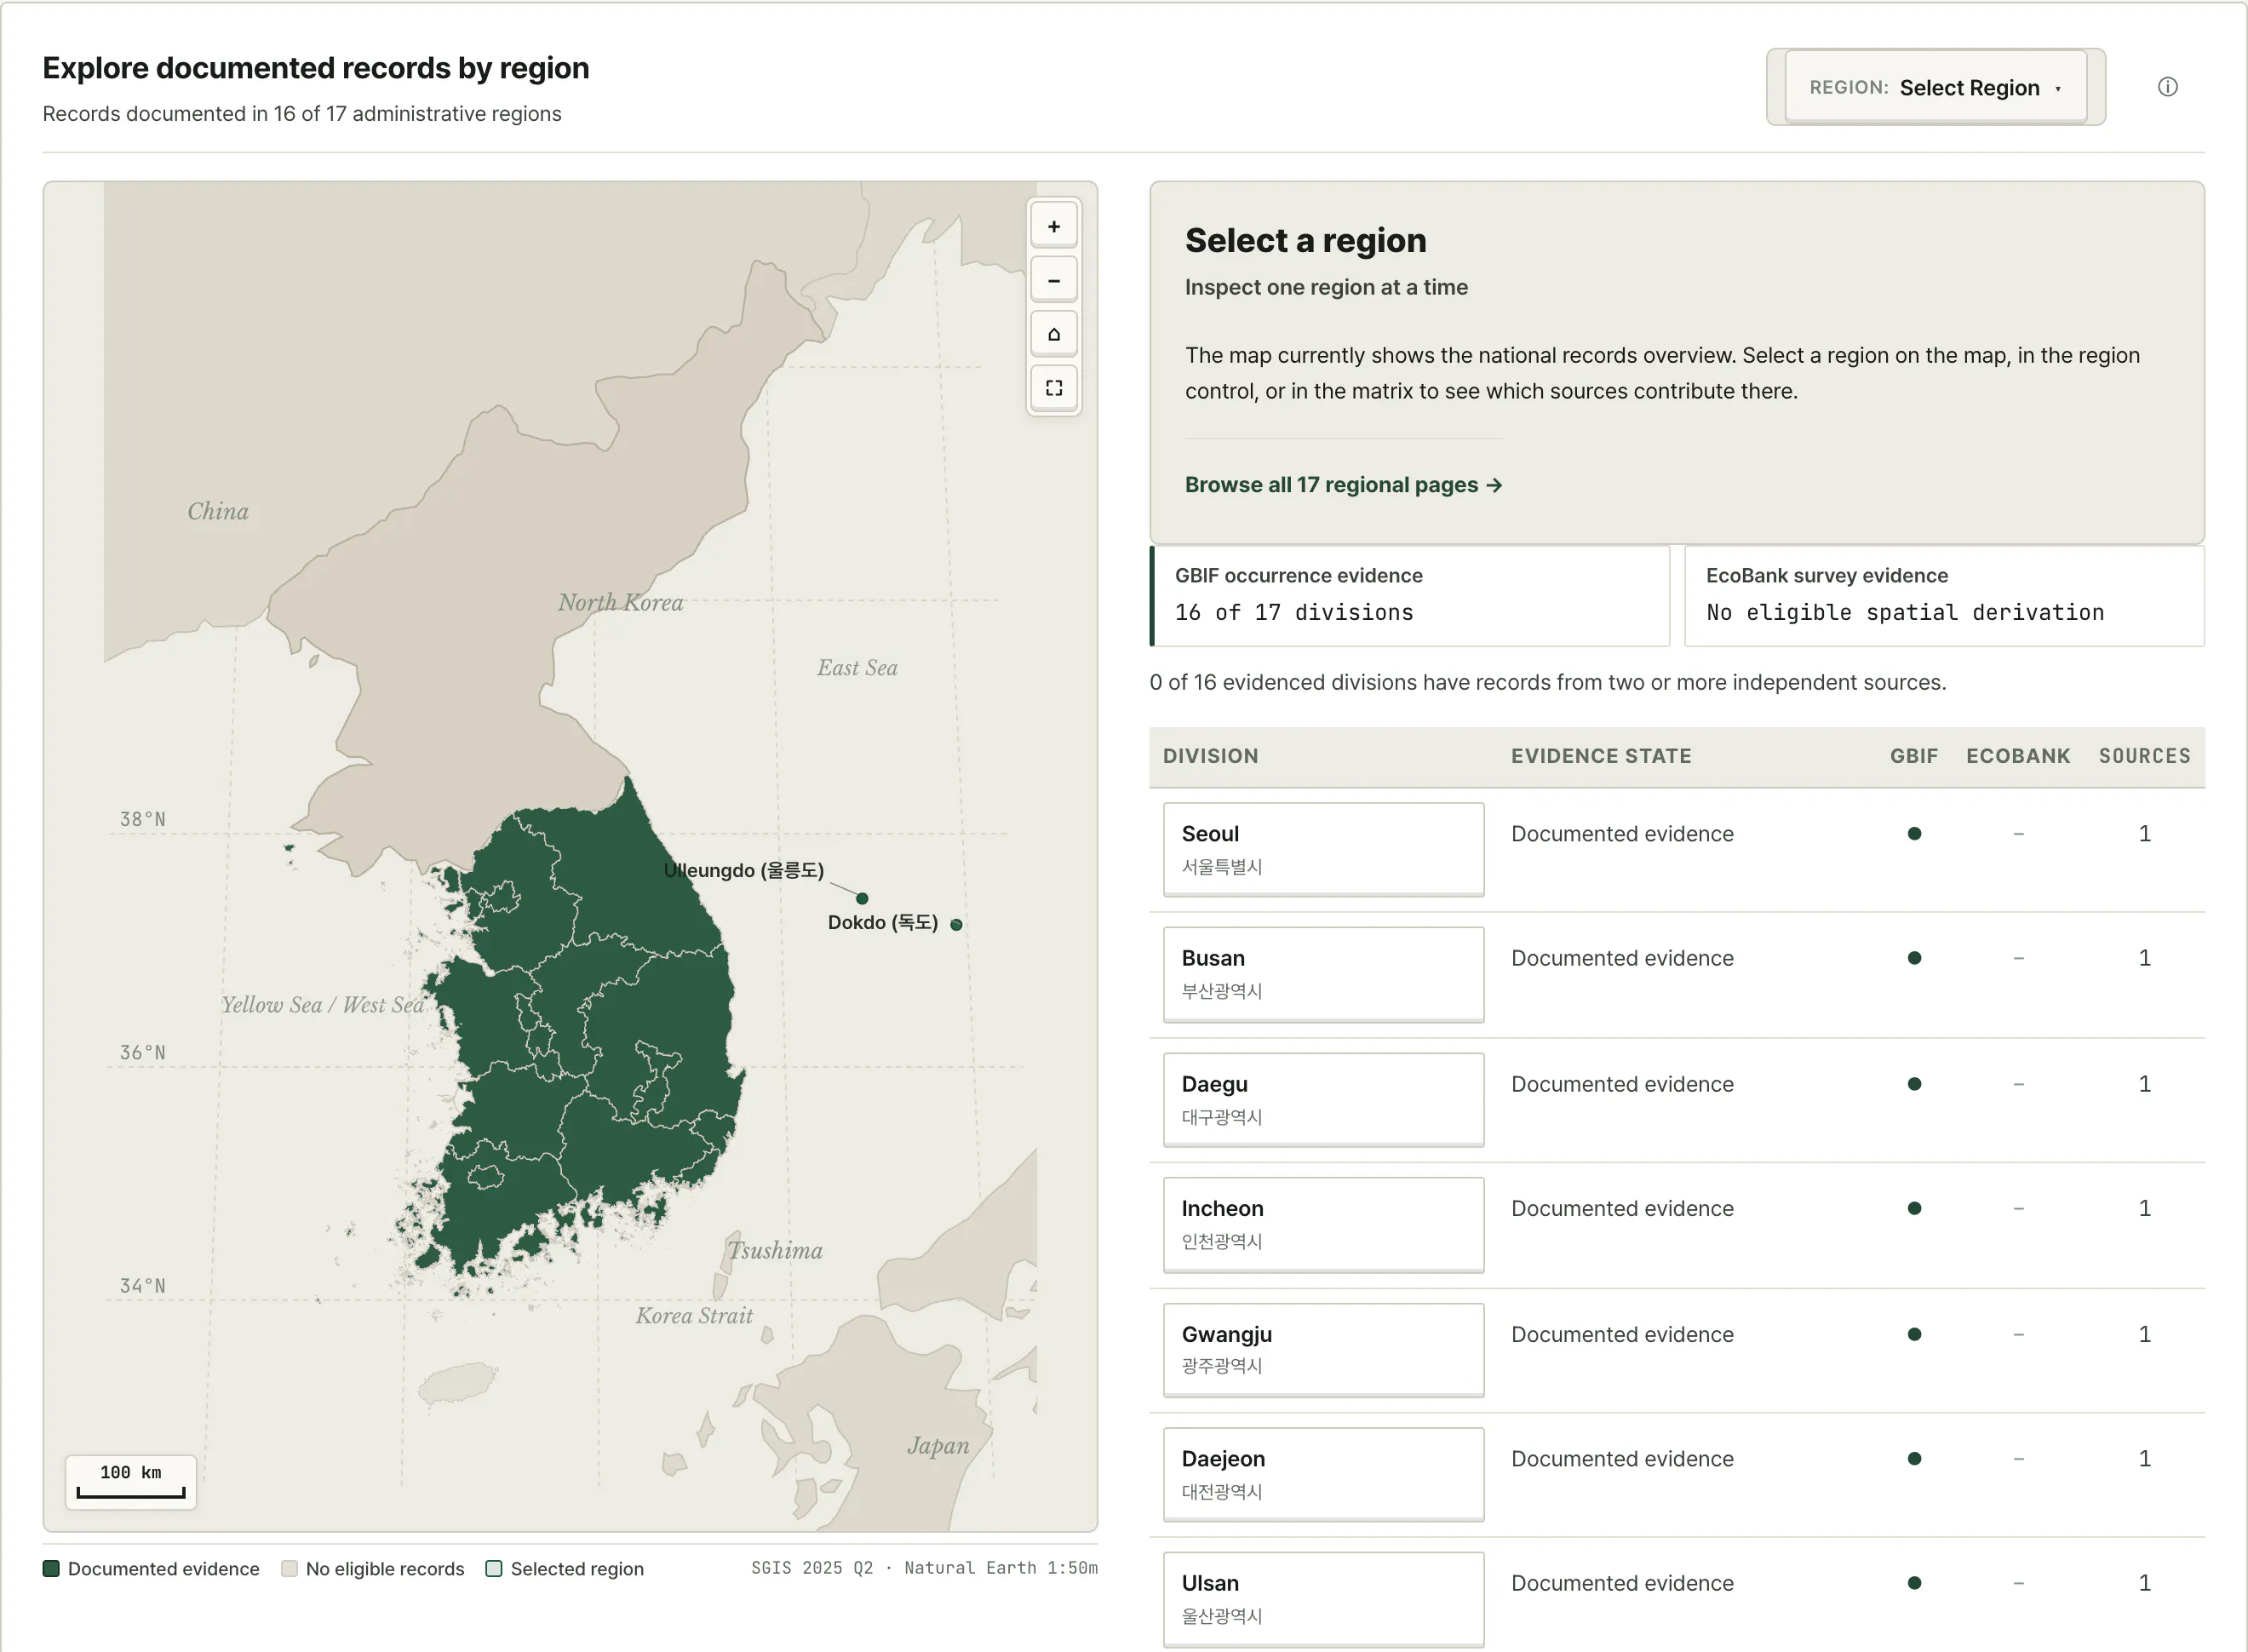This screenshot has height=1652, width=2248.
Task: Select the Ulsan division button
Action: [1323, 1599]
